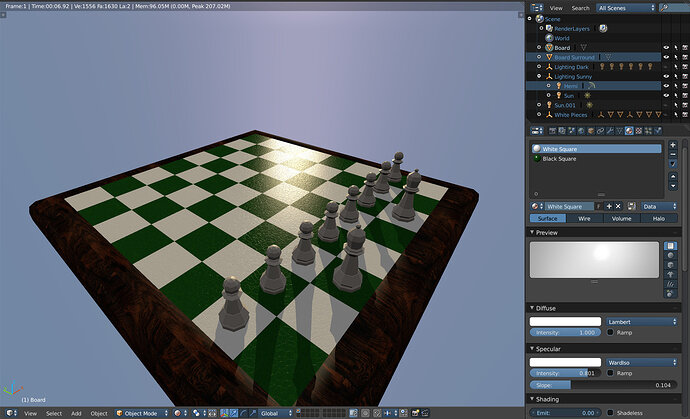
Task: Open the 3D viewport View menu
Action: click(x=30, y=413)
